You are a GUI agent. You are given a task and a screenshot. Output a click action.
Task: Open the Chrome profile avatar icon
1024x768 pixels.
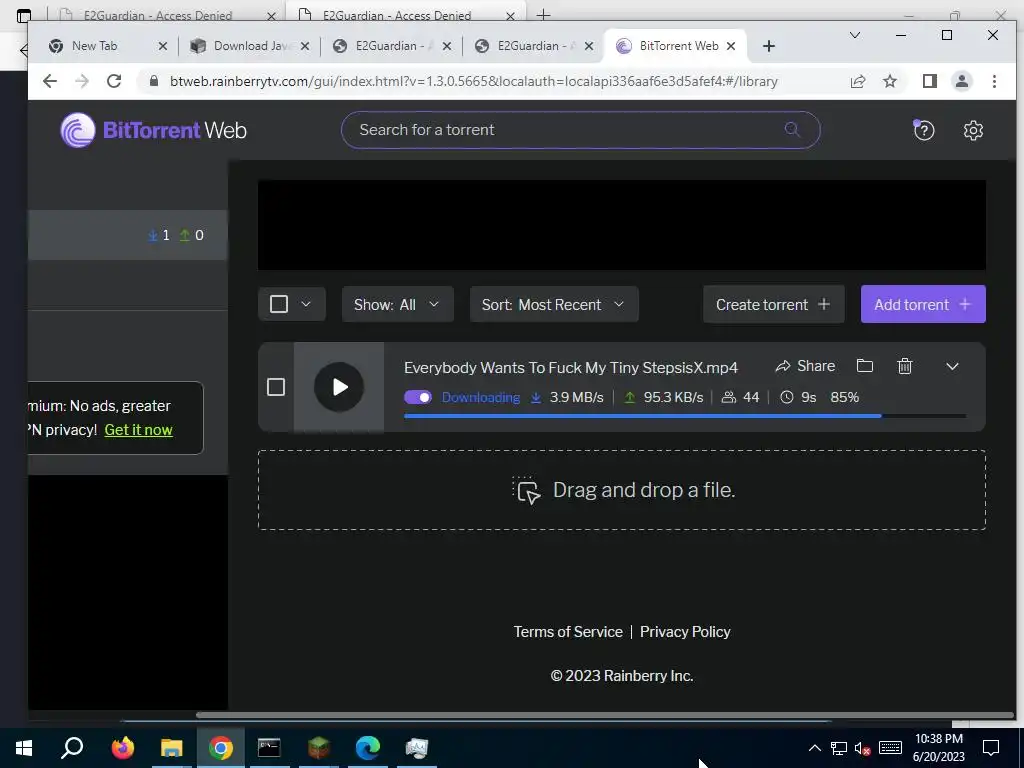click(x=961, y=81)
